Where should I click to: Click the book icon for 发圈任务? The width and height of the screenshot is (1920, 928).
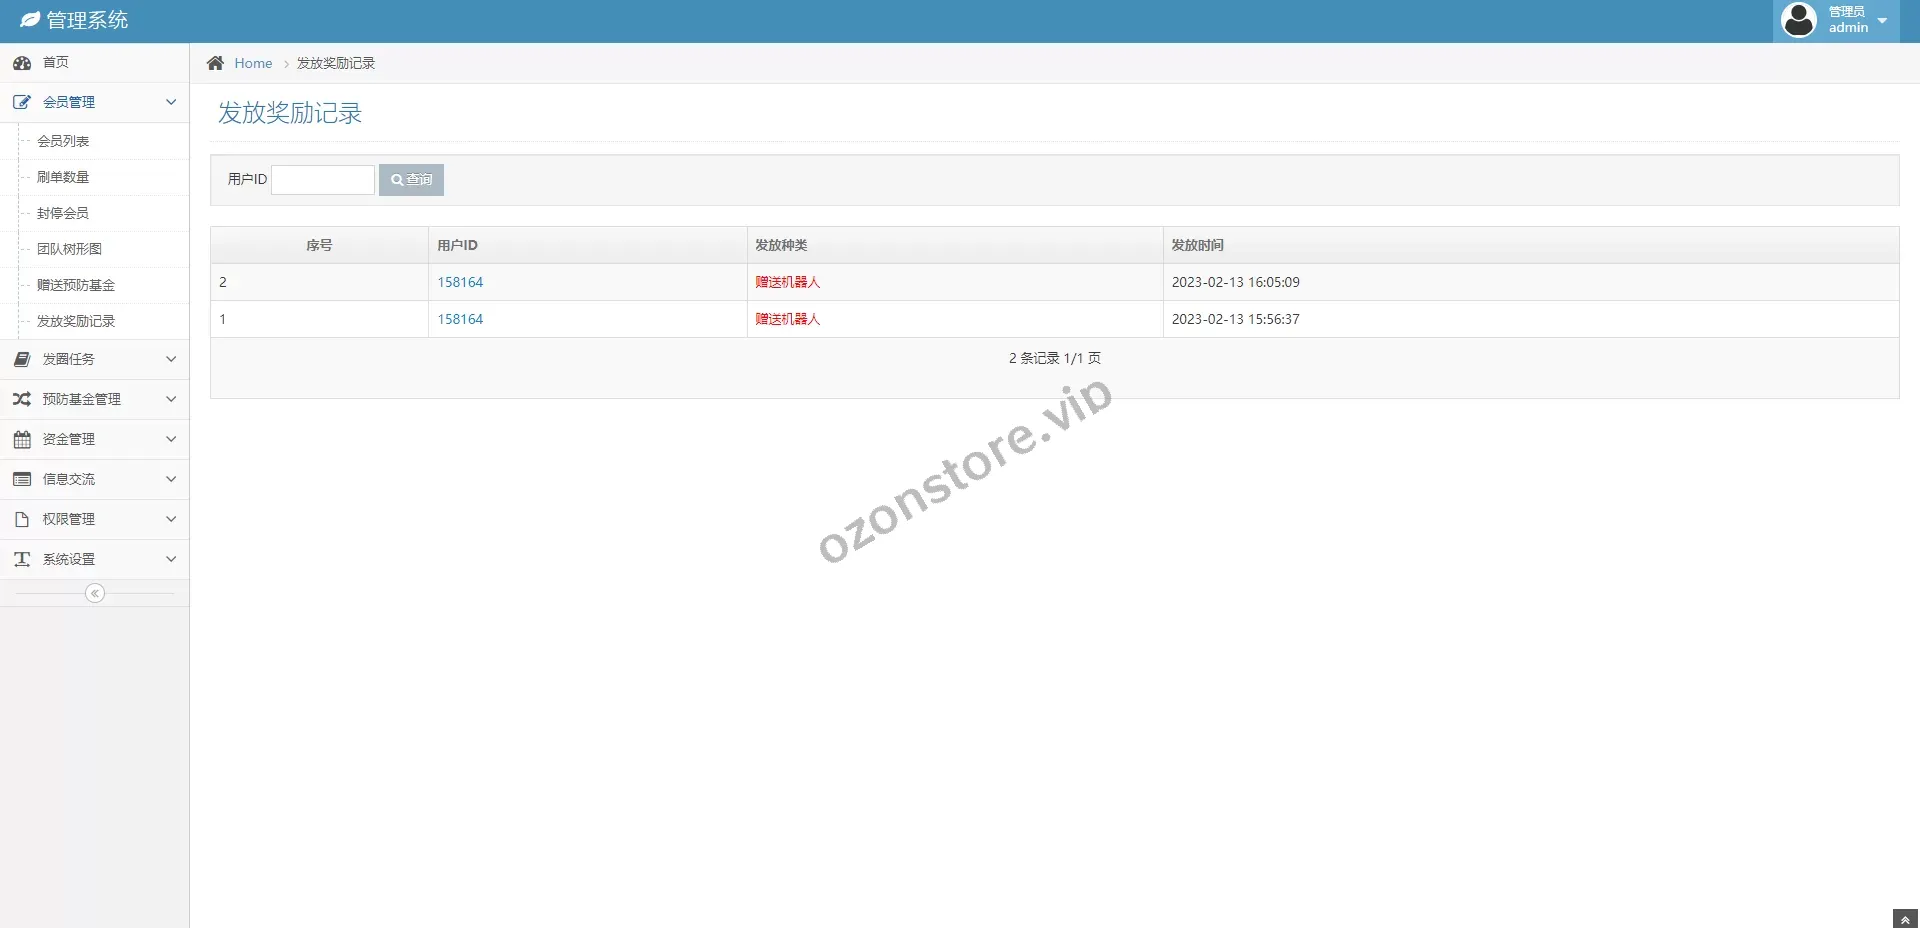coord(22,359)
